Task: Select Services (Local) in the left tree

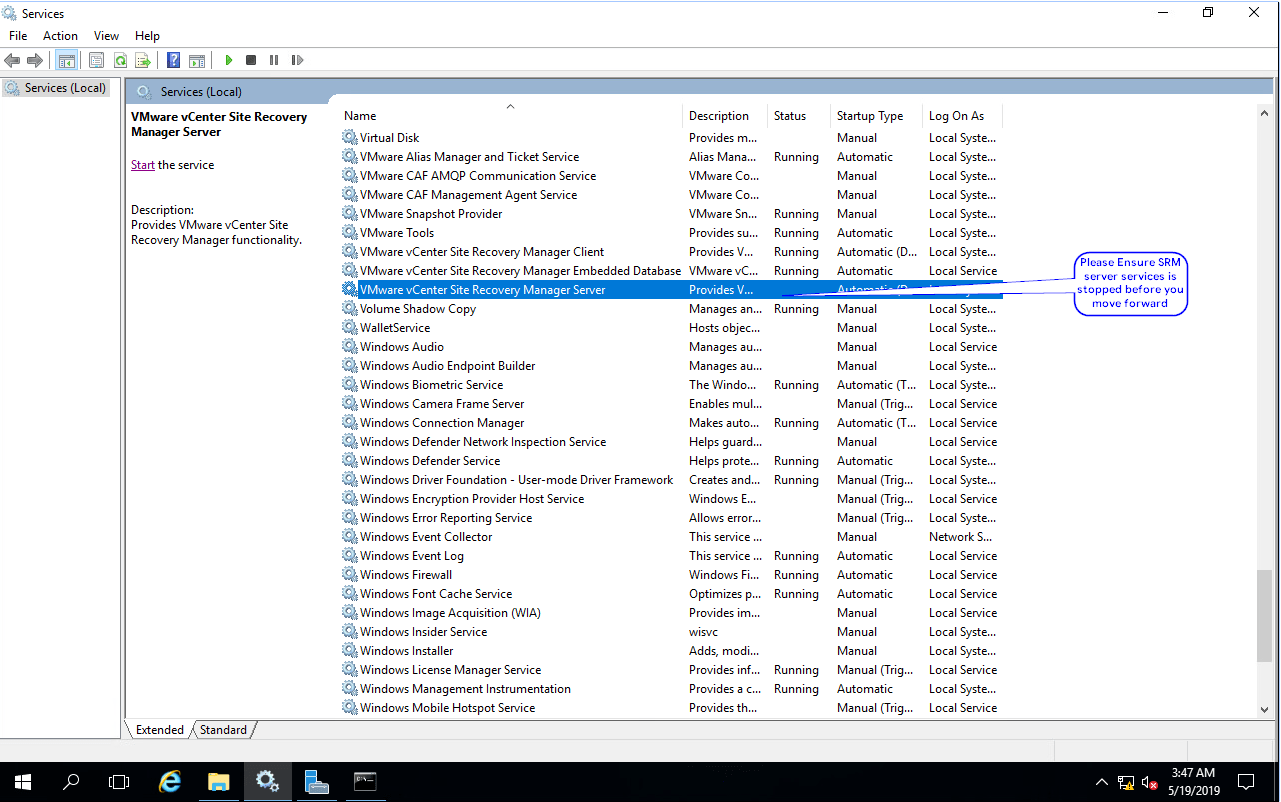Action: pos(64,87)
